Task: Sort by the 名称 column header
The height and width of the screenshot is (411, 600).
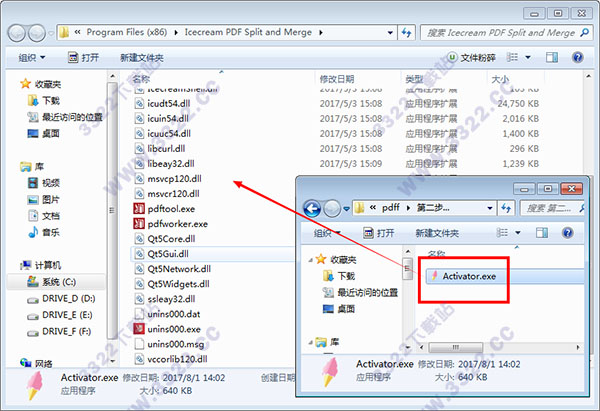Action: [141, 79]
